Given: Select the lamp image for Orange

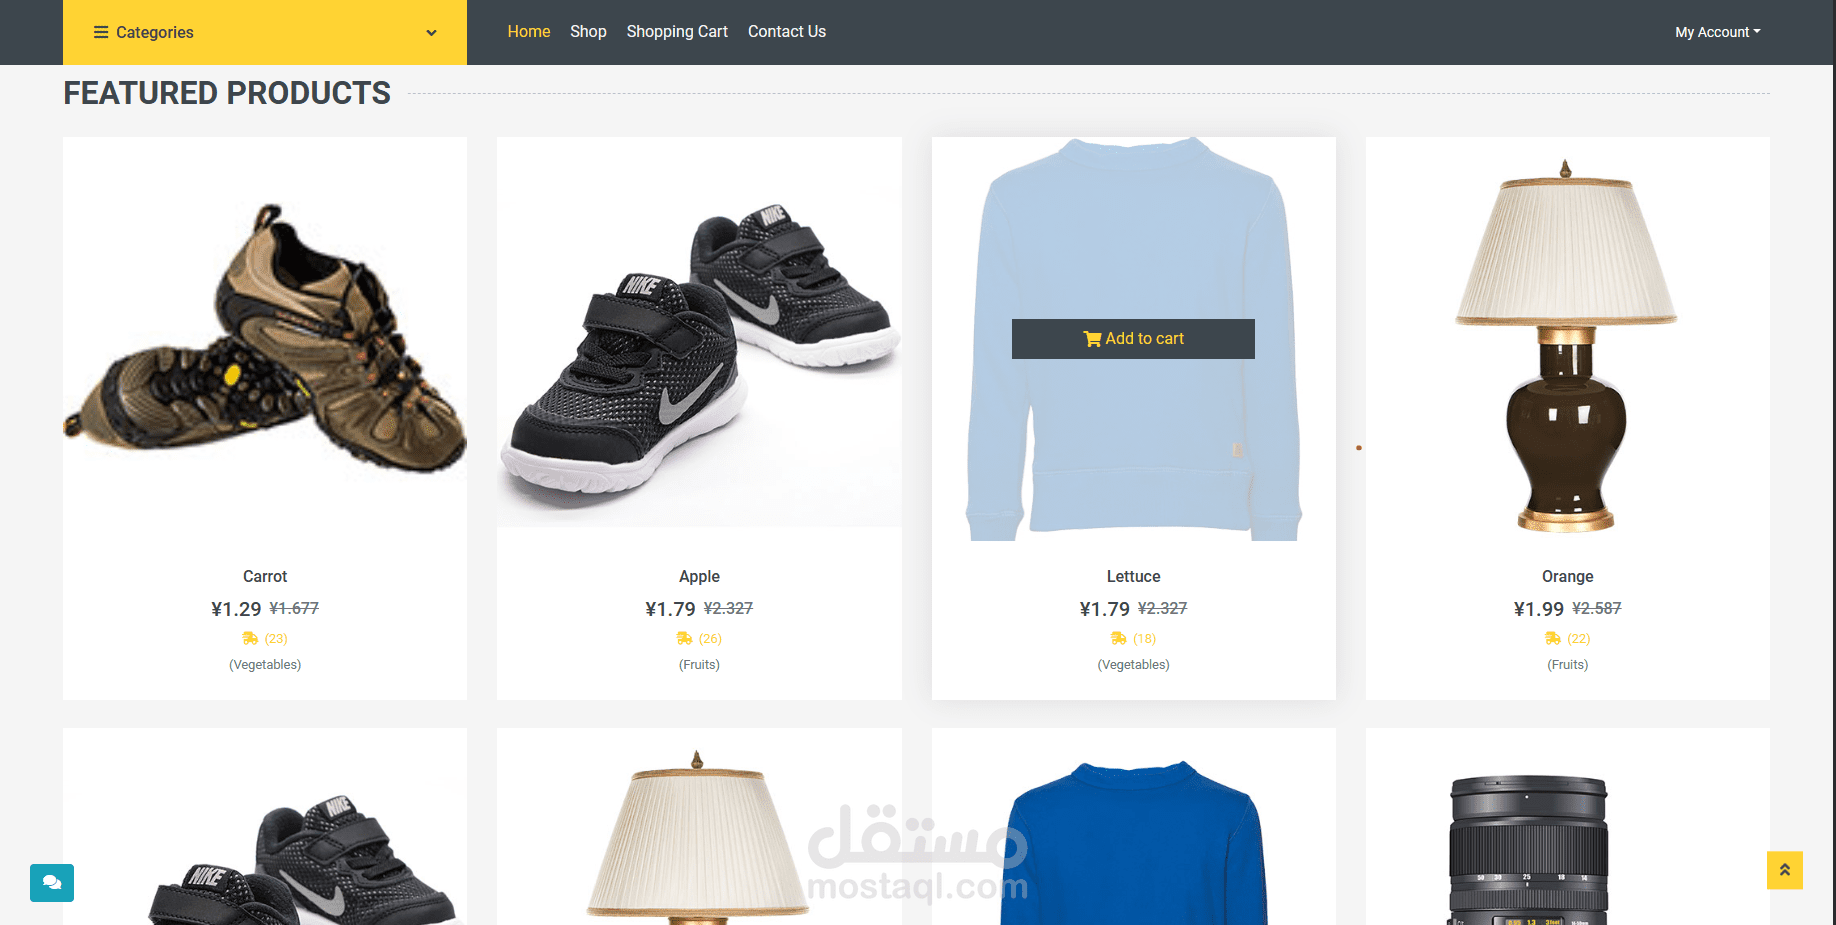Looking at the screenshot, I should pyautogui.click(x=1567, y=345).
